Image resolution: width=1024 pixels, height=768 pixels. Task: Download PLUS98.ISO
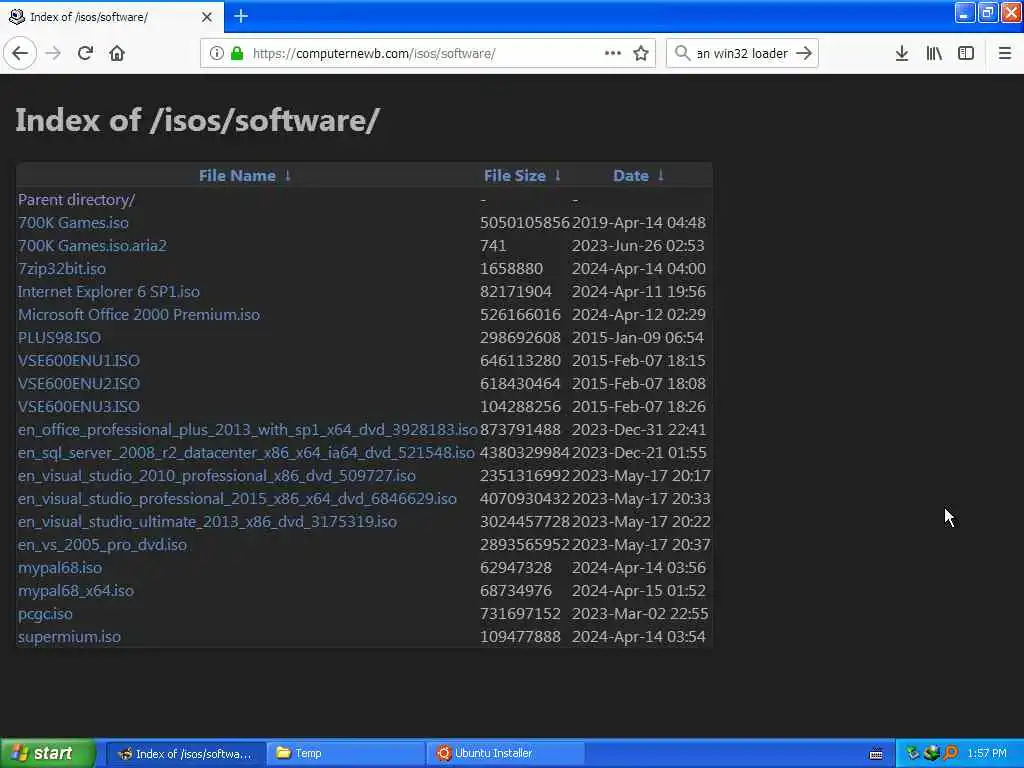pyautogui.click(x=59, y=338)
